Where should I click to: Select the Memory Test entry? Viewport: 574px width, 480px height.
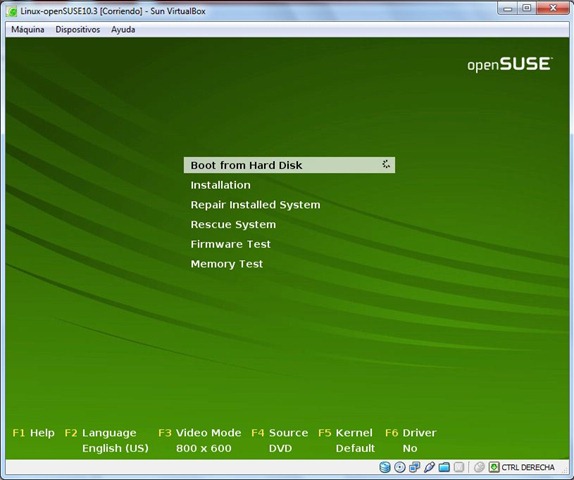coord(227,264)
